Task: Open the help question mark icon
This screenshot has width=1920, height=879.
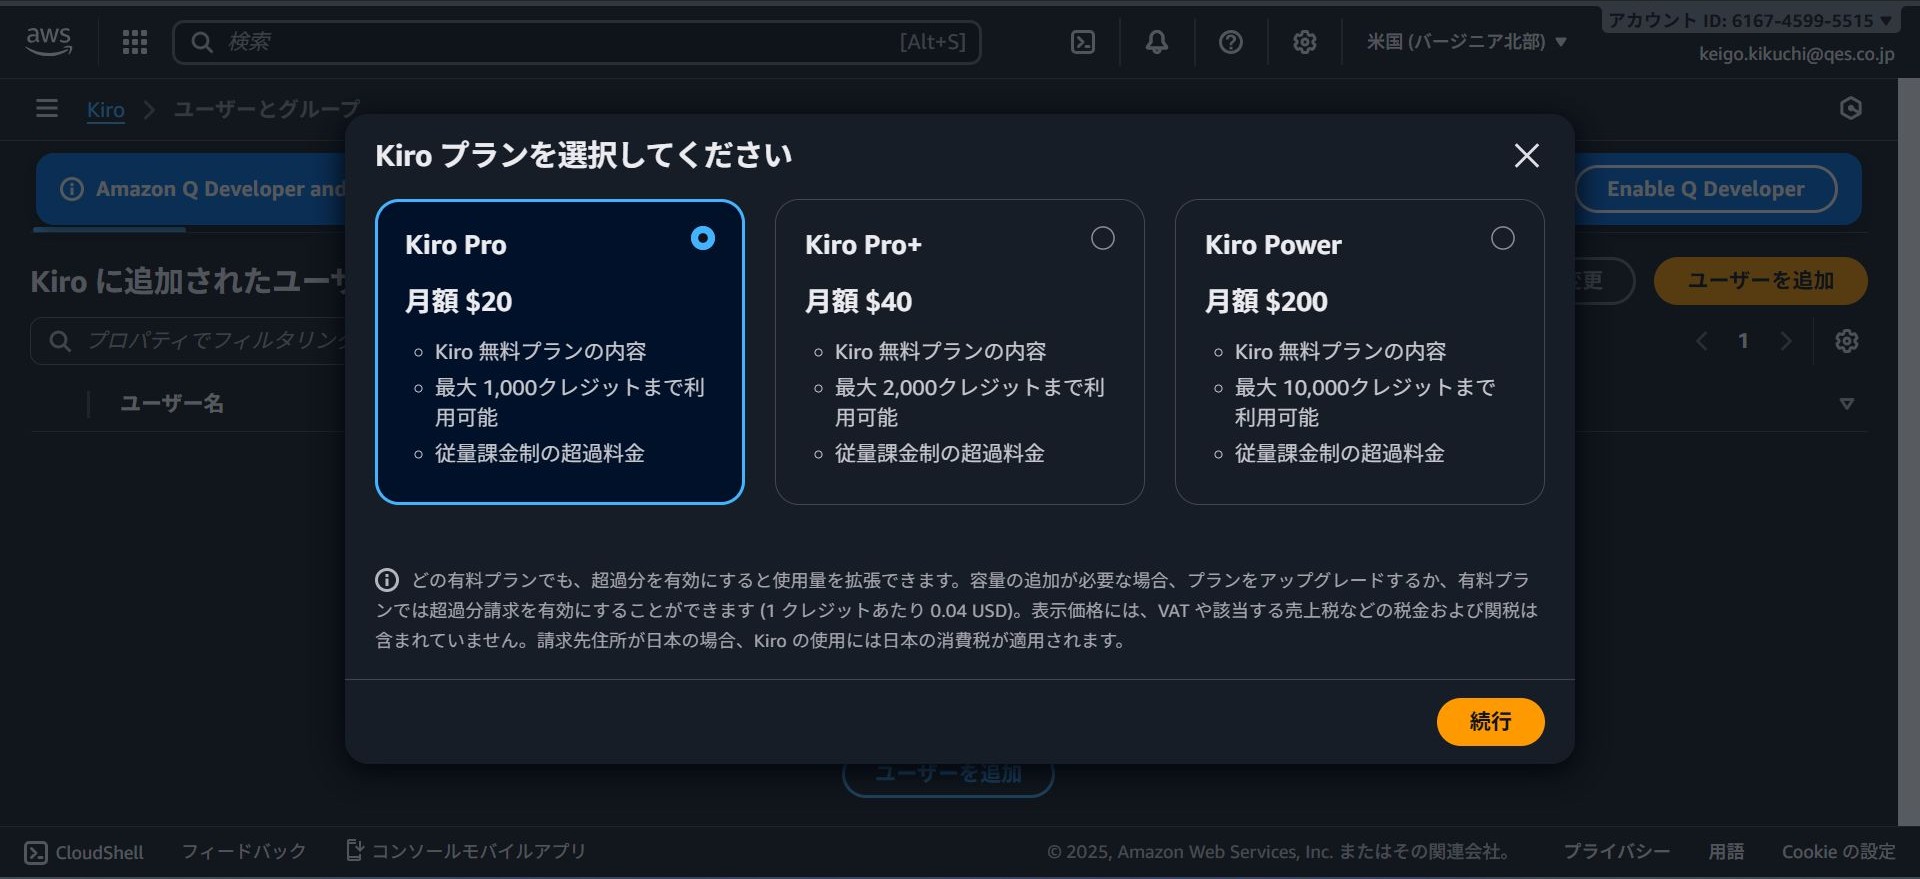Action: click(x=1231, y=42)
